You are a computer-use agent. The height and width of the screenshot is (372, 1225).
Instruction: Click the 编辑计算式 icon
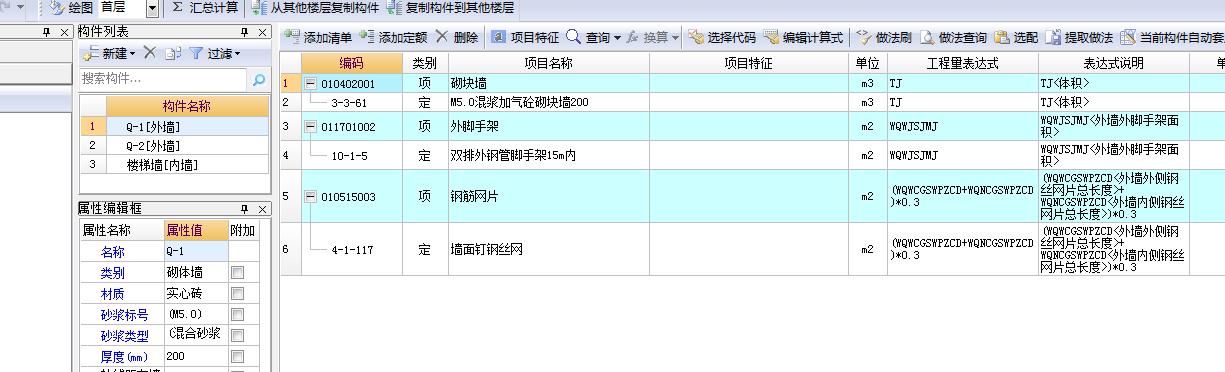[x=771, y=37]
